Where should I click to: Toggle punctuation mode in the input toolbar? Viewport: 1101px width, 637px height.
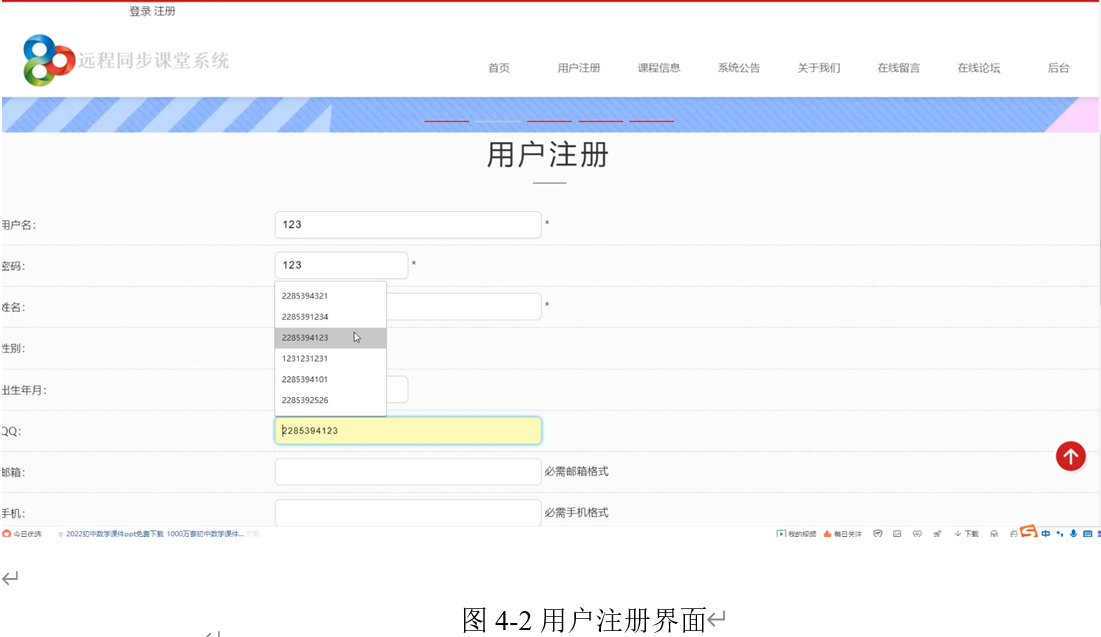(x=1060, y=534)
